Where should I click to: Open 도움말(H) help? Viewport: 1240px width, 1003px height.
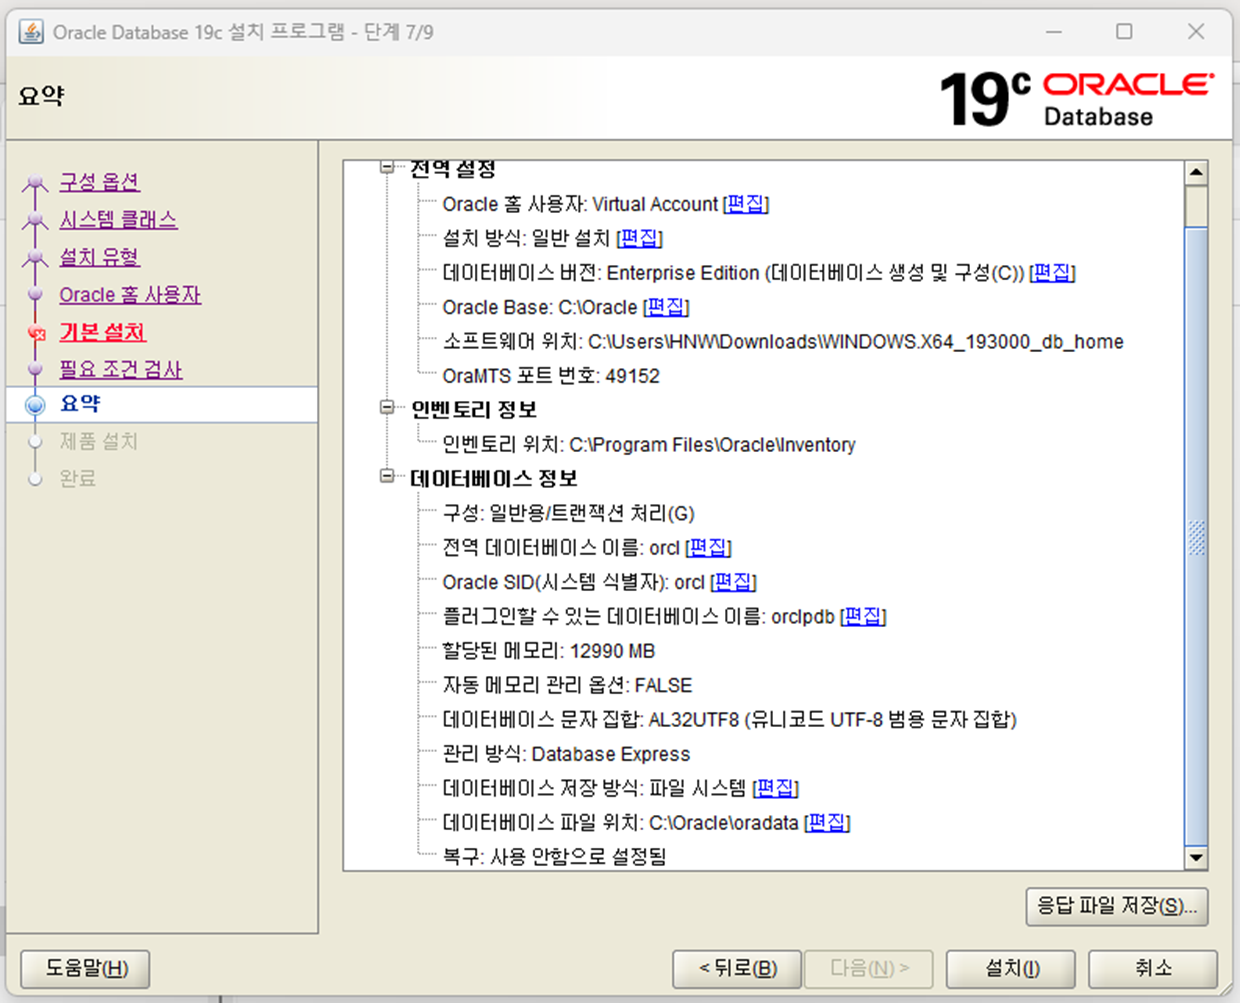point(86,968)
